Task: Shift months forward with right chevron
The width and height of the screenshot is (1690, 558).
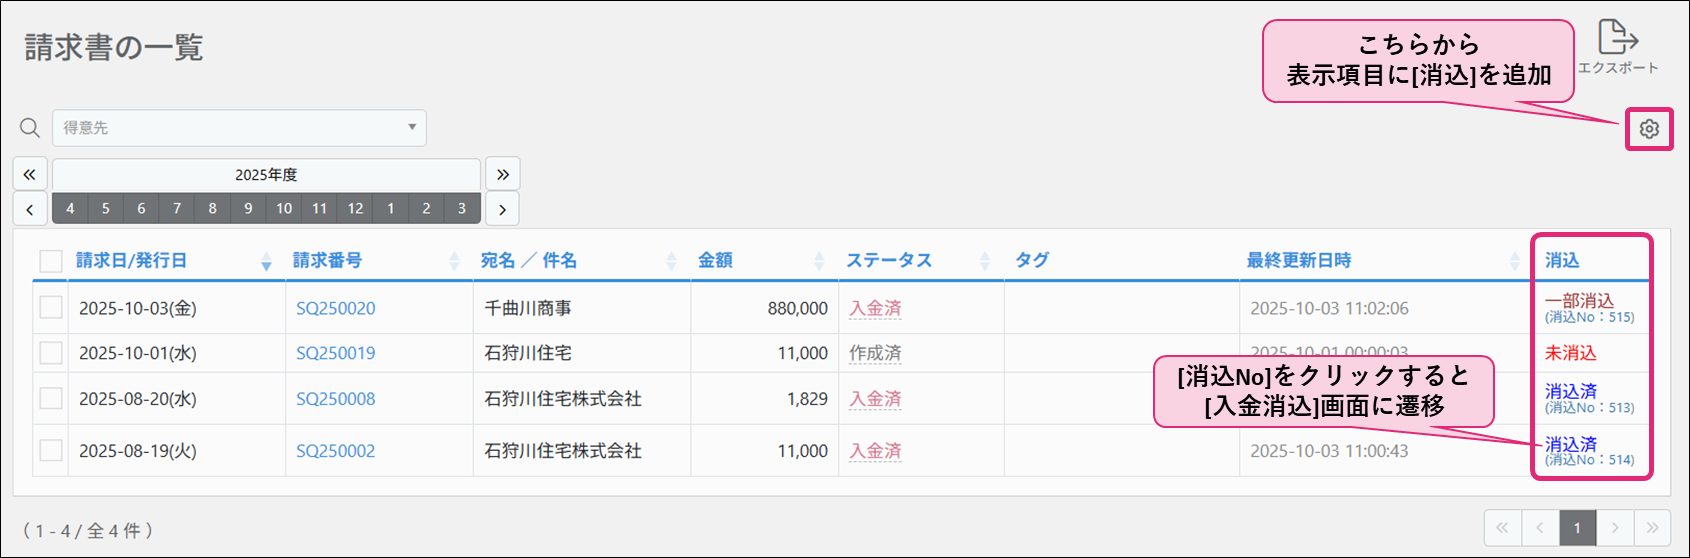Action: [x=502, y=209]
